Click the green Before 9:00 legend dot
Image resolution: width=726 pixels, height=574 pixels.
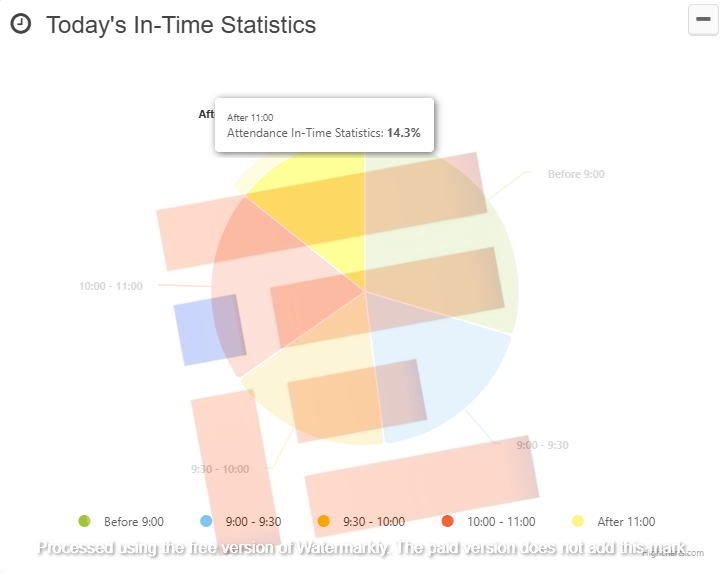[84, 521]
